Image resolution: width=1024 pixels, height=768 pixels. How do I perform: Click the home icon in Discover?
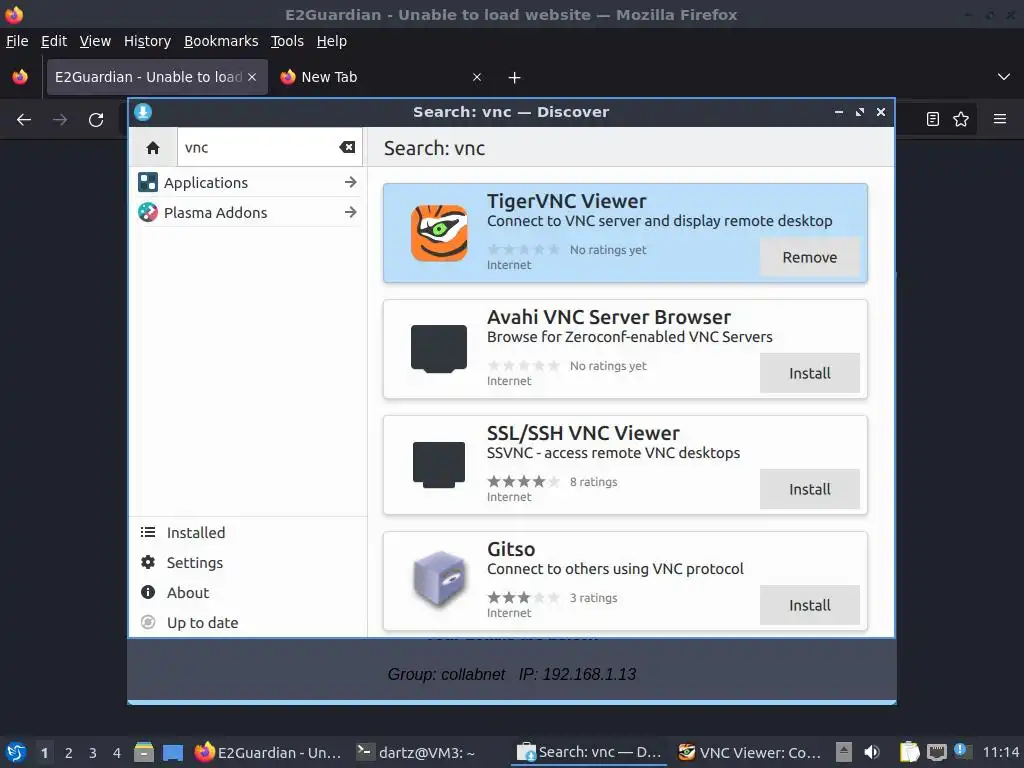pyautogui.click(x=153, y=148)
